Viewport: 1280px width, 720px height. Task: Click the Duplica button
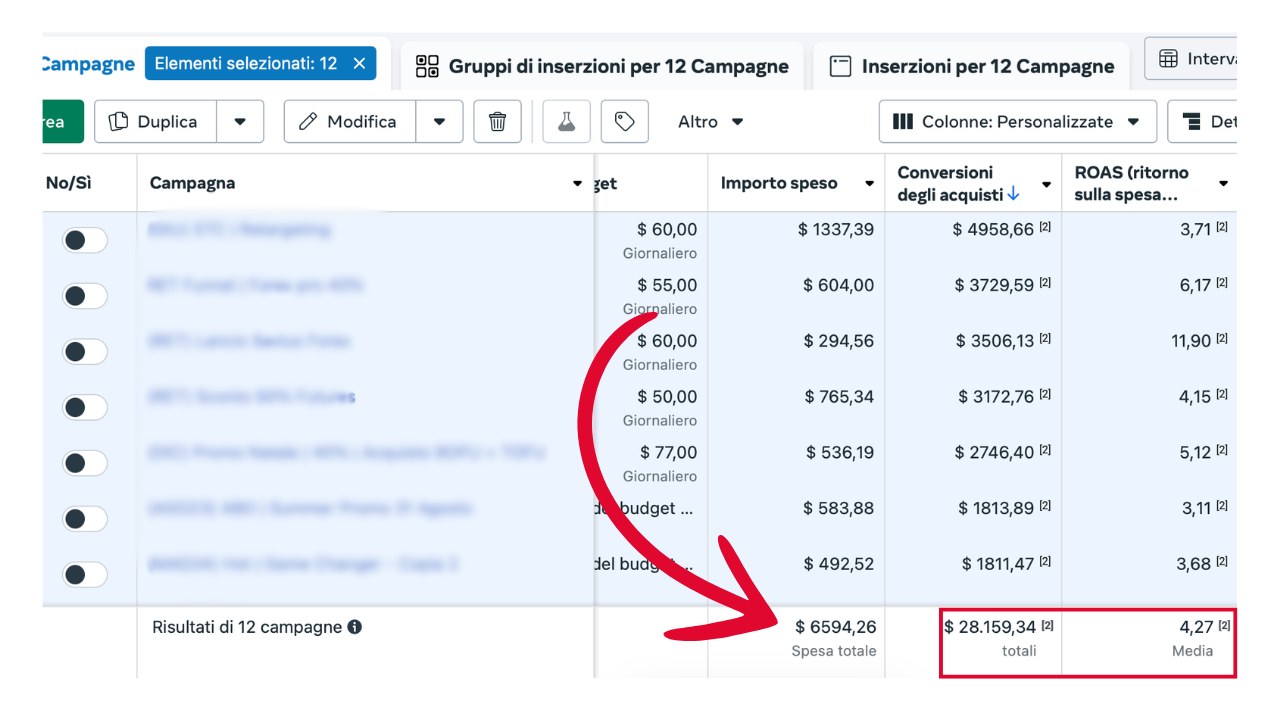pos(155,121)
